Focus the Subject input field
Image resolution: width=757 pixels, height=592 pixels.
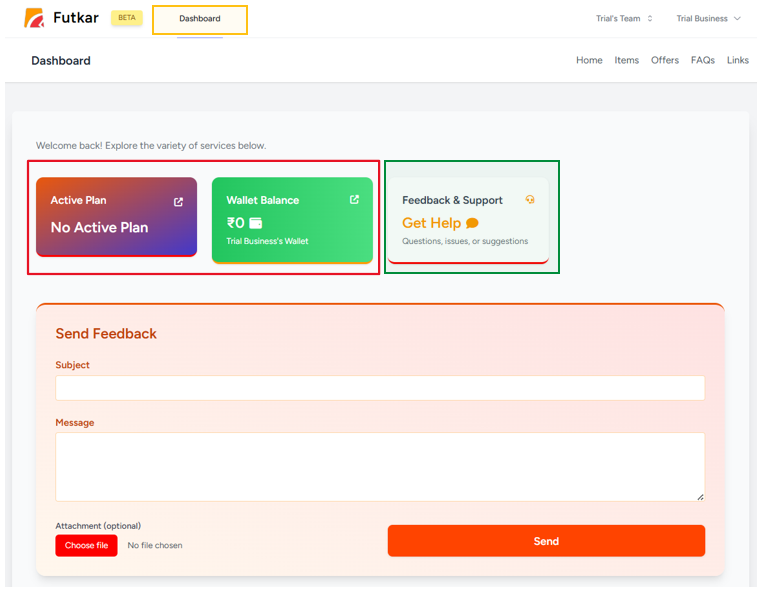click(380, 388)
